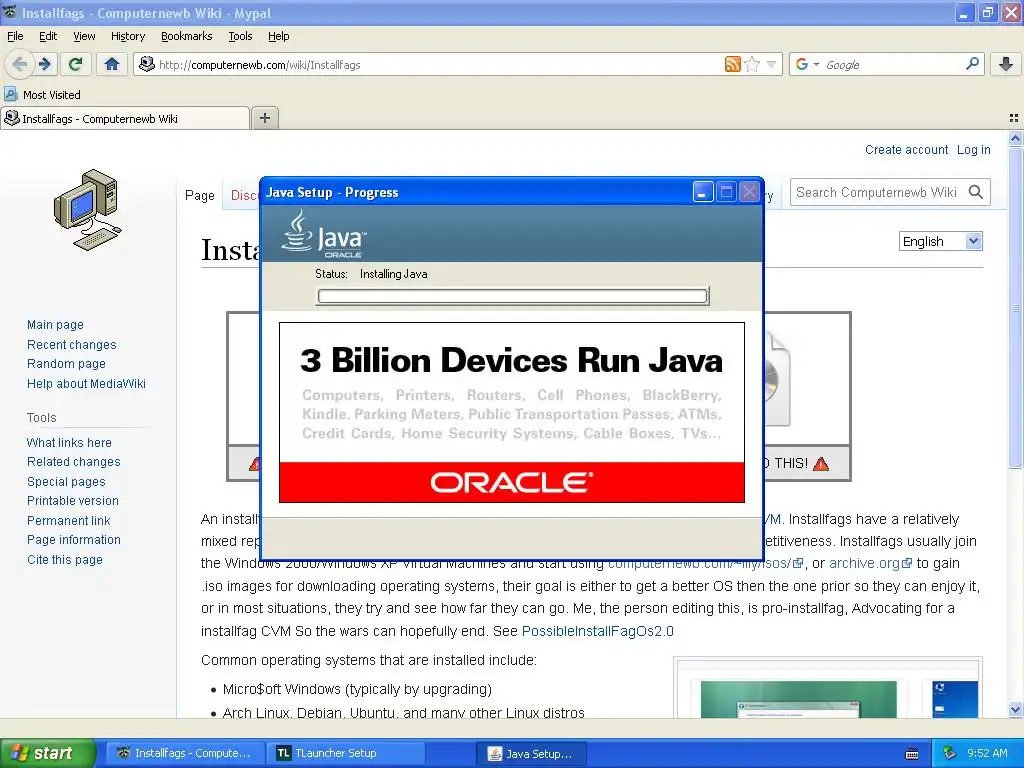
Task: Open Special pages link
Action: pyautogui.click(x=66, y=481)
